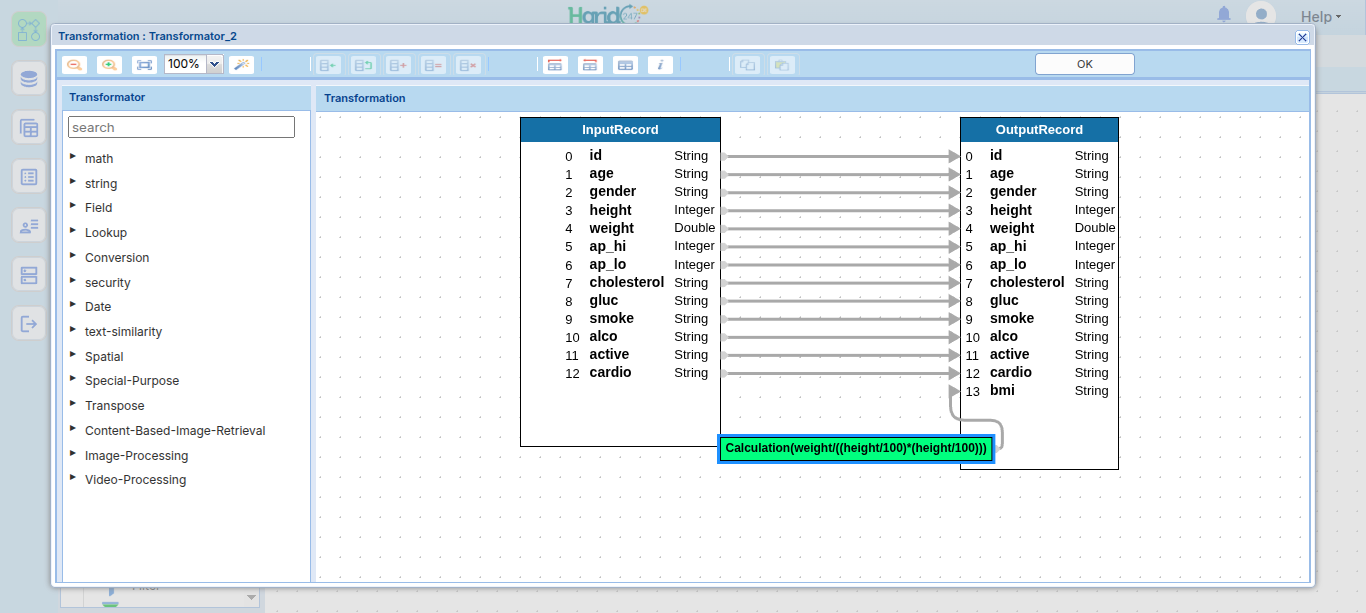
Task: Click the blue table layout icon
Action: (x=625, y=65)
